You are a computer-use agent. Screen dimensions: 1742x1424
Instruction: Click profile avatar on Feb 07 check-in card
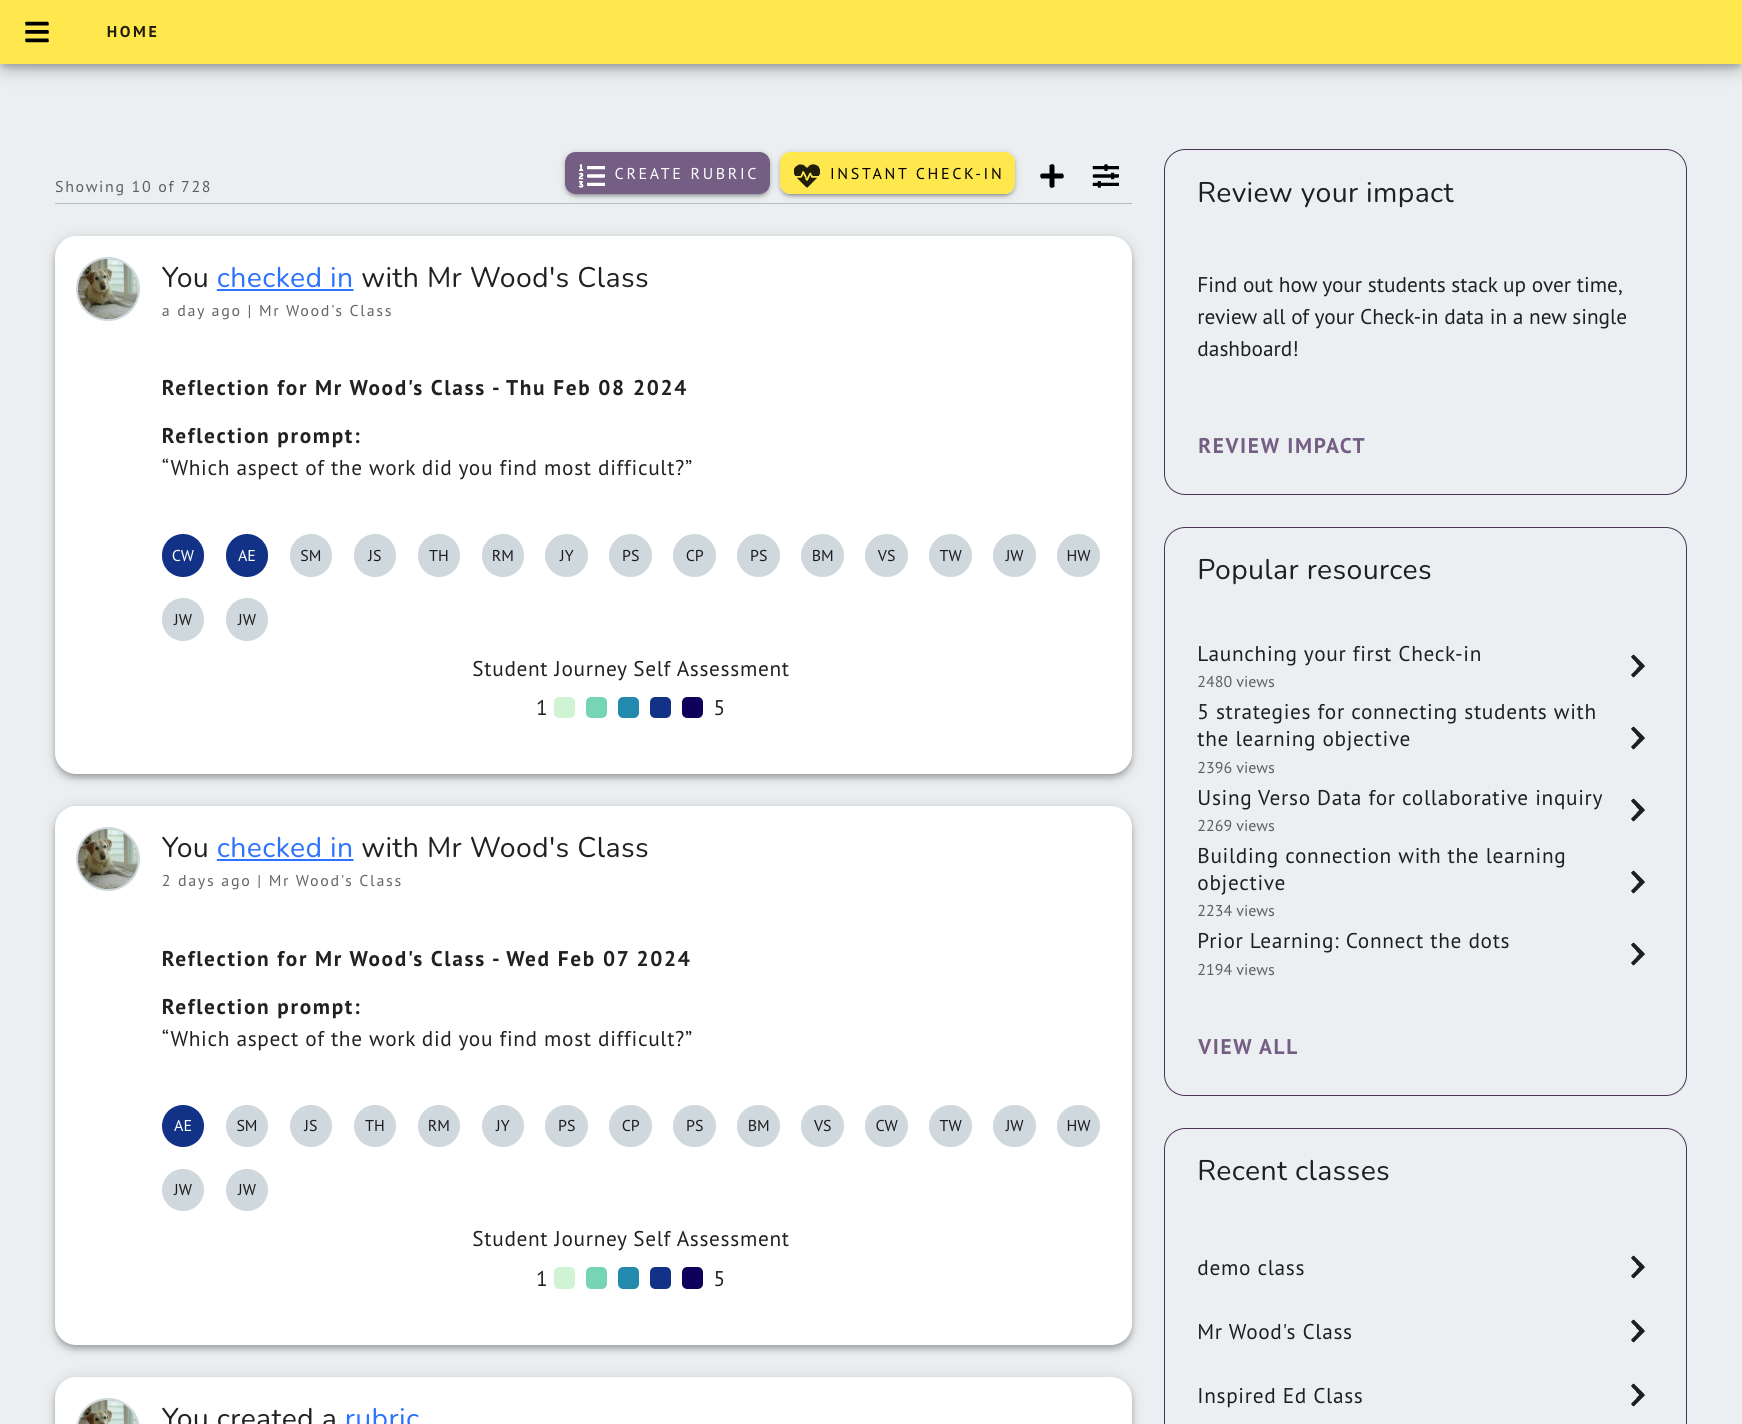coord(108,859)
